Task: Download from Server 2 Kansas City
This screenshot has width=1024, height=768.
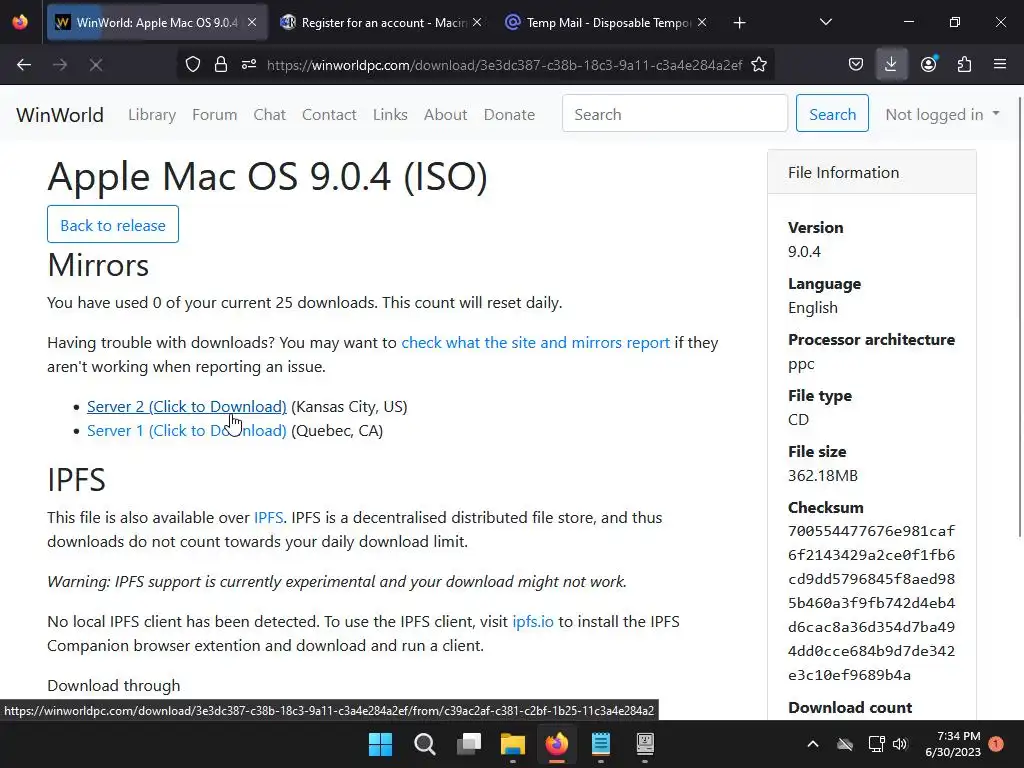Action: (x=187, y=407)
